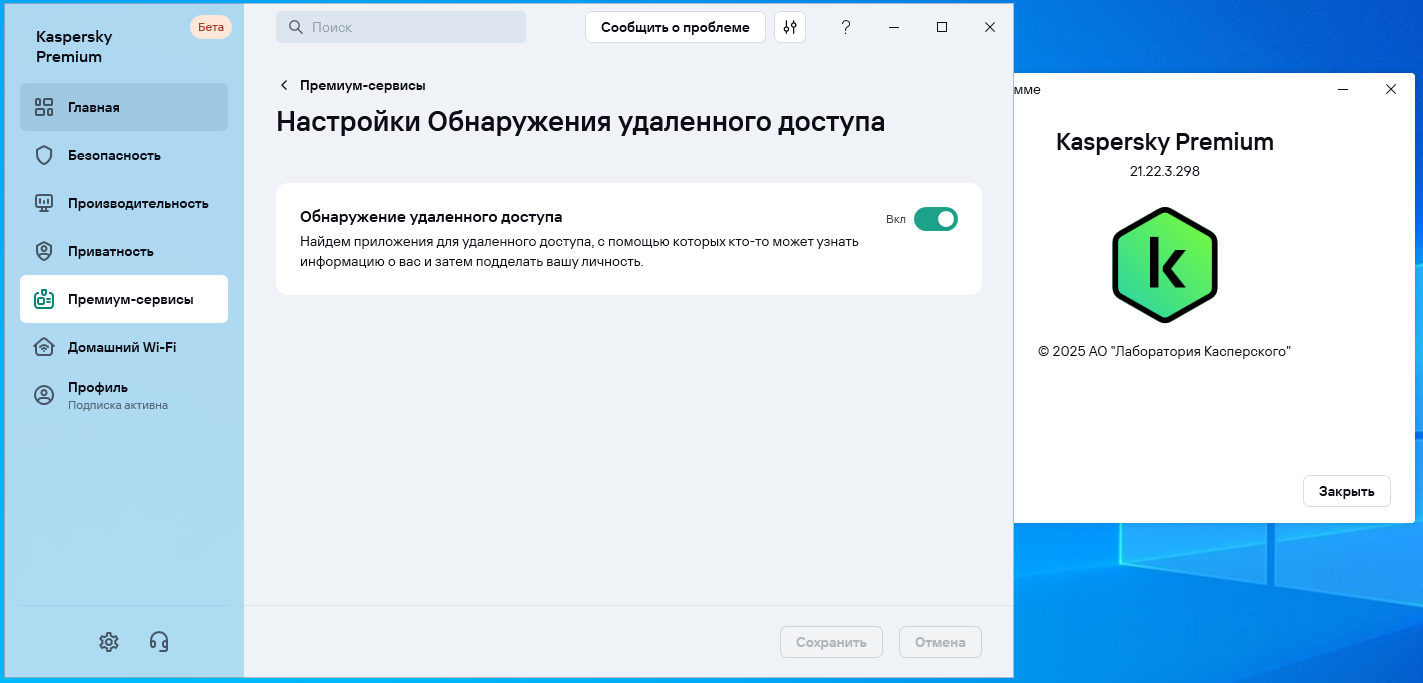The width and height of the screenshot is (1423, 683).
Task: Select Премиум-сервисы in the sidebar
Action: 124,299
